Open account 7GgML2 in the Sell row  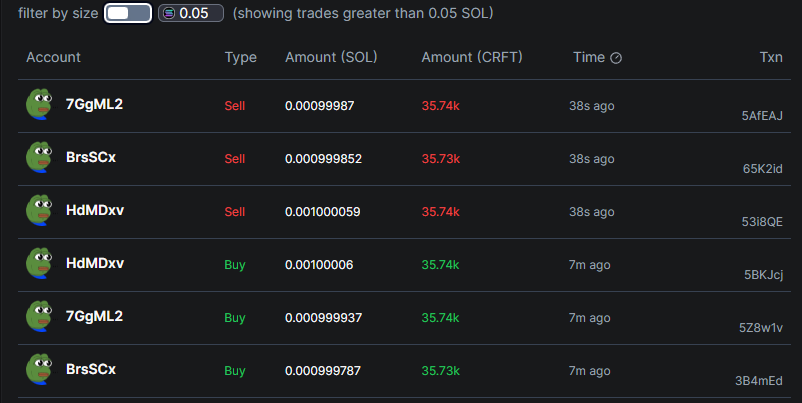[x=94, y=104]
